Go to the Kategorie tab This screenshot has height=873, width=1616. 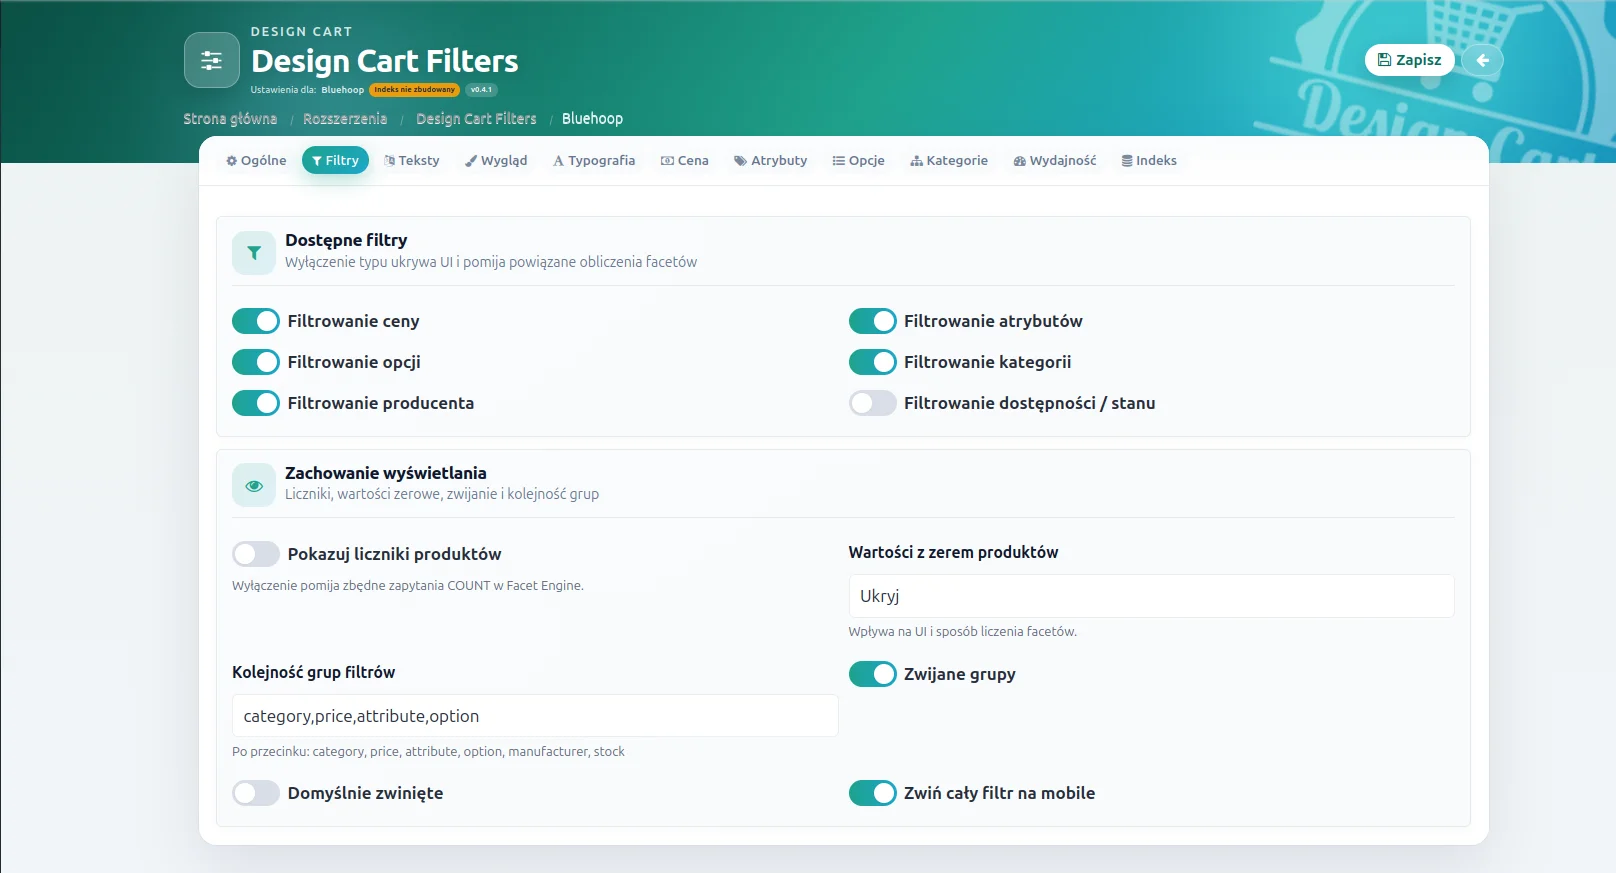[x=949, y=160]
